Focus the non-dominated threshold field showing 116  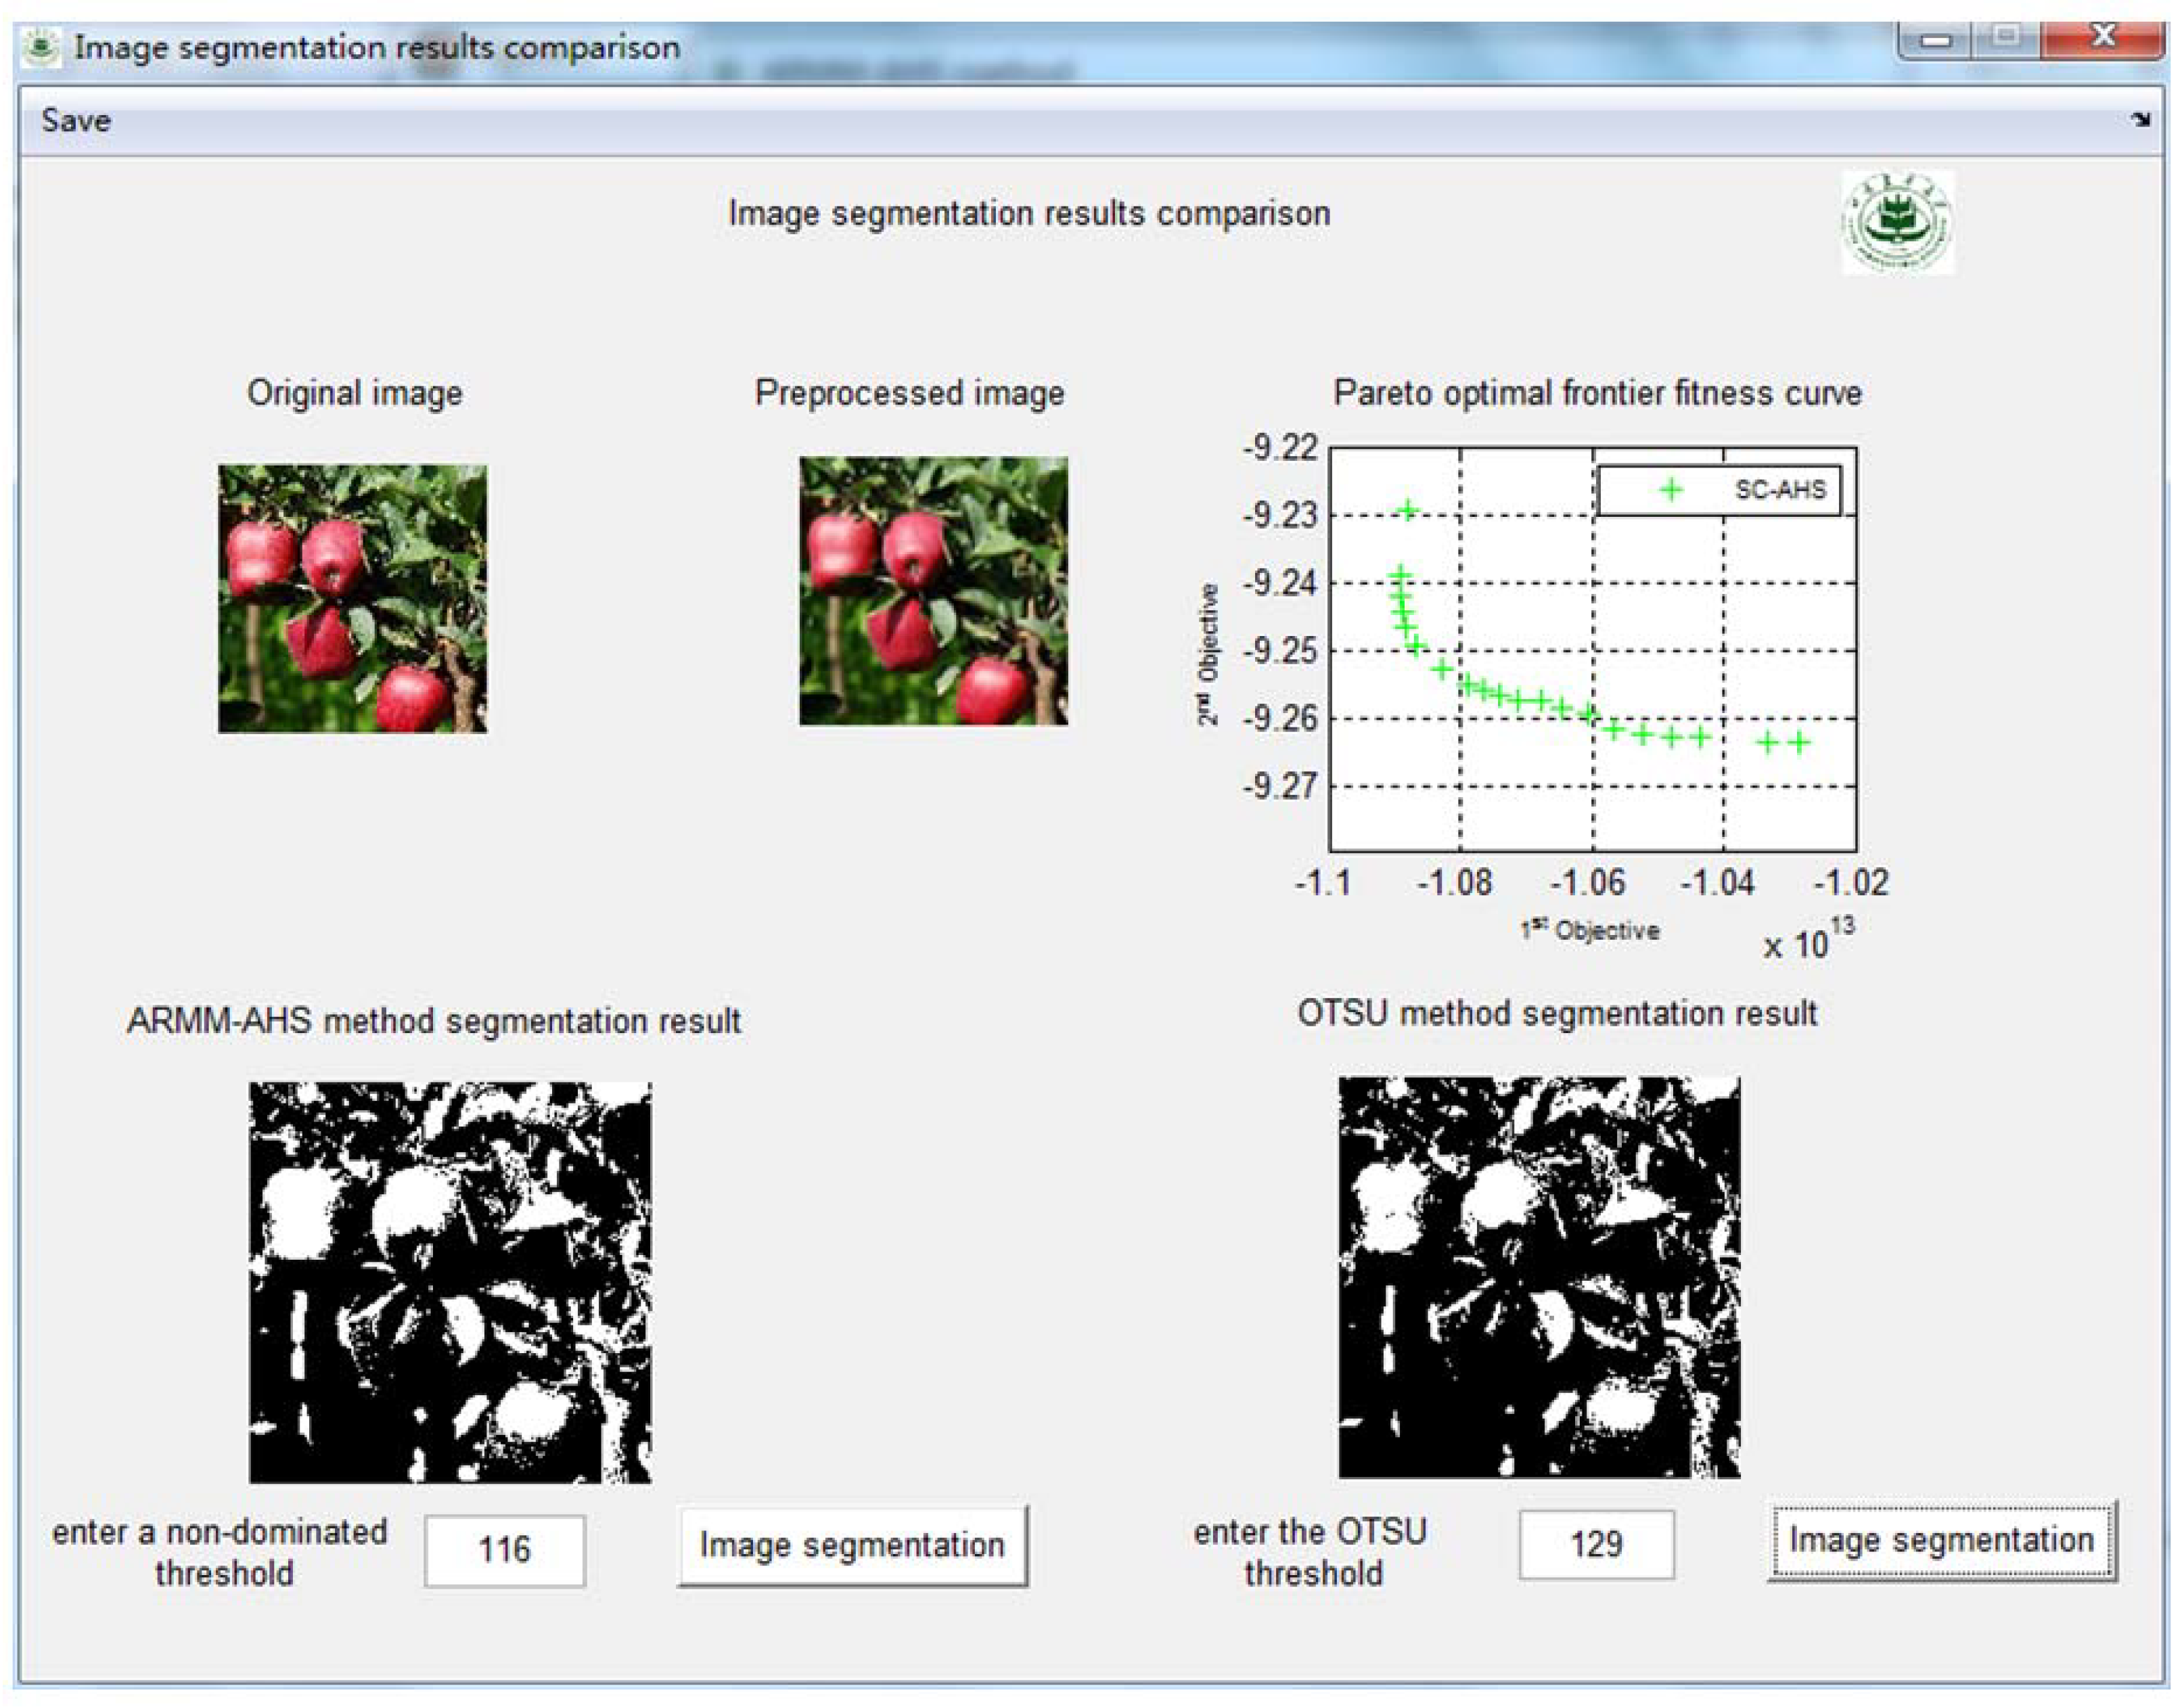(x=504, y=1550)
